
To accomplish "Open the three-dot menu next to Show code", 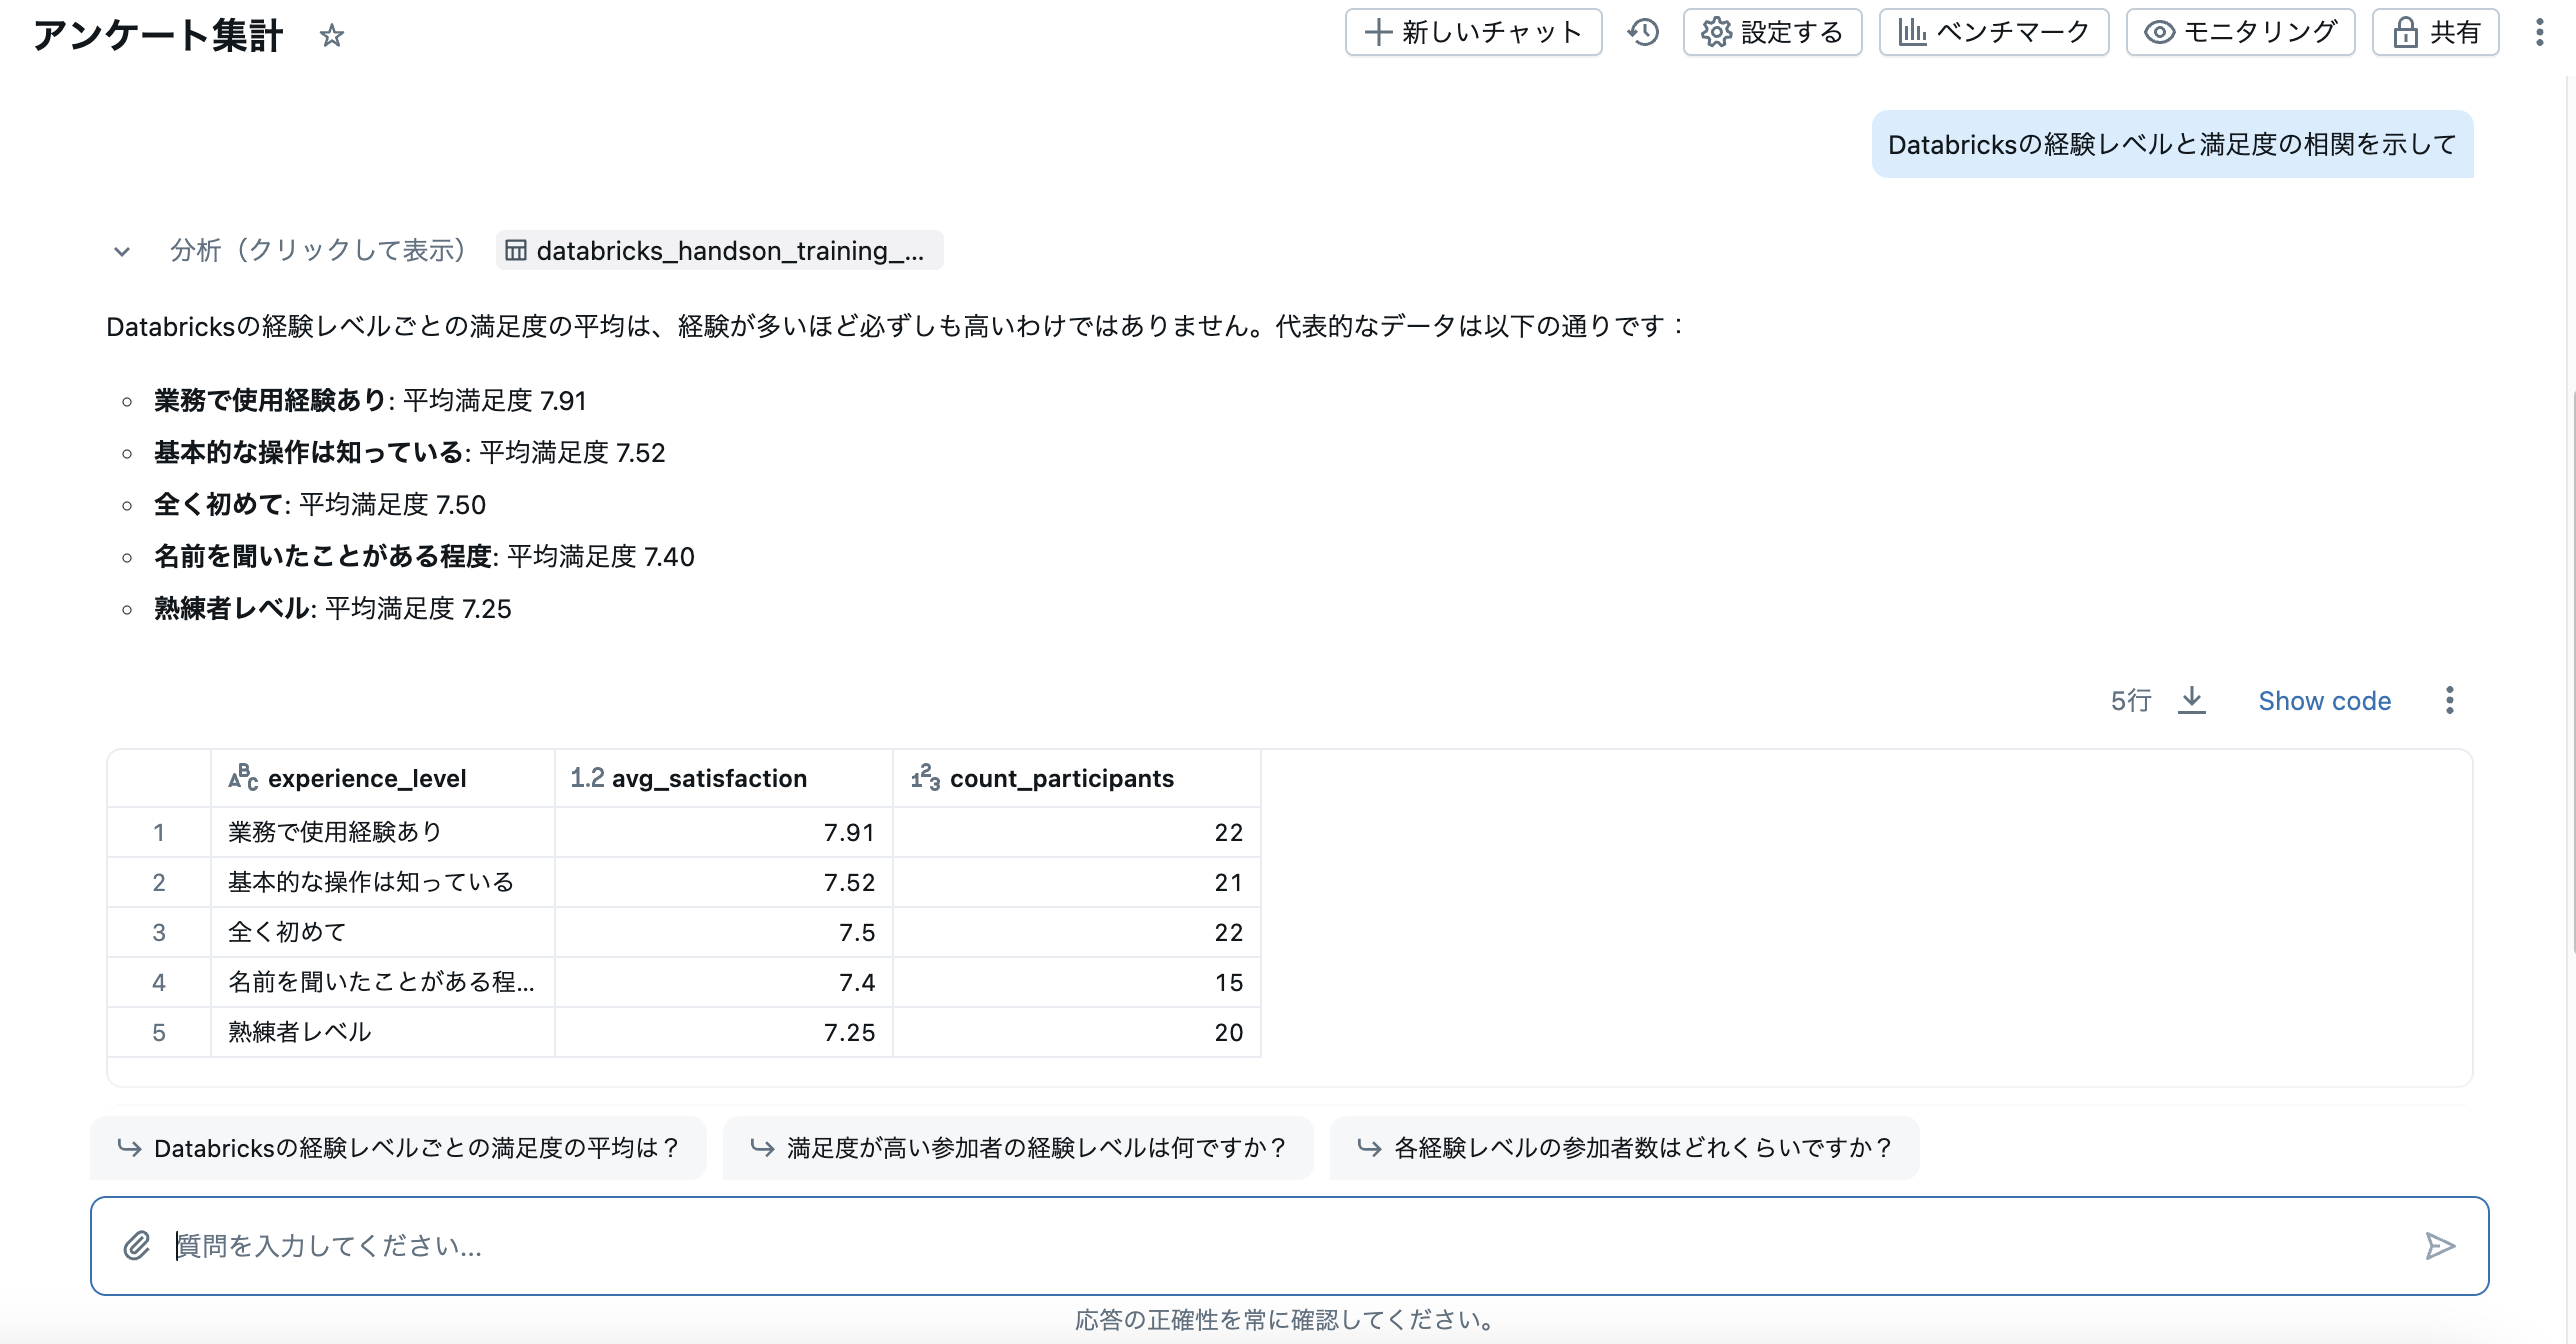I will click(x=2449, y=700).
